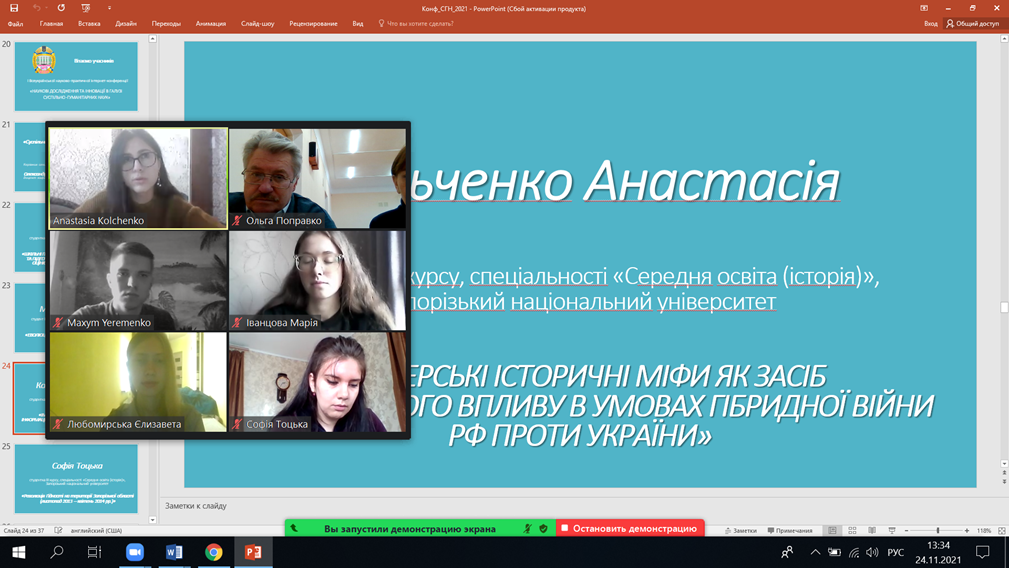Viewport: 1009px width, 568px height.
Task: Click the Остановить демонстрацию button
Action: (629, 528)
